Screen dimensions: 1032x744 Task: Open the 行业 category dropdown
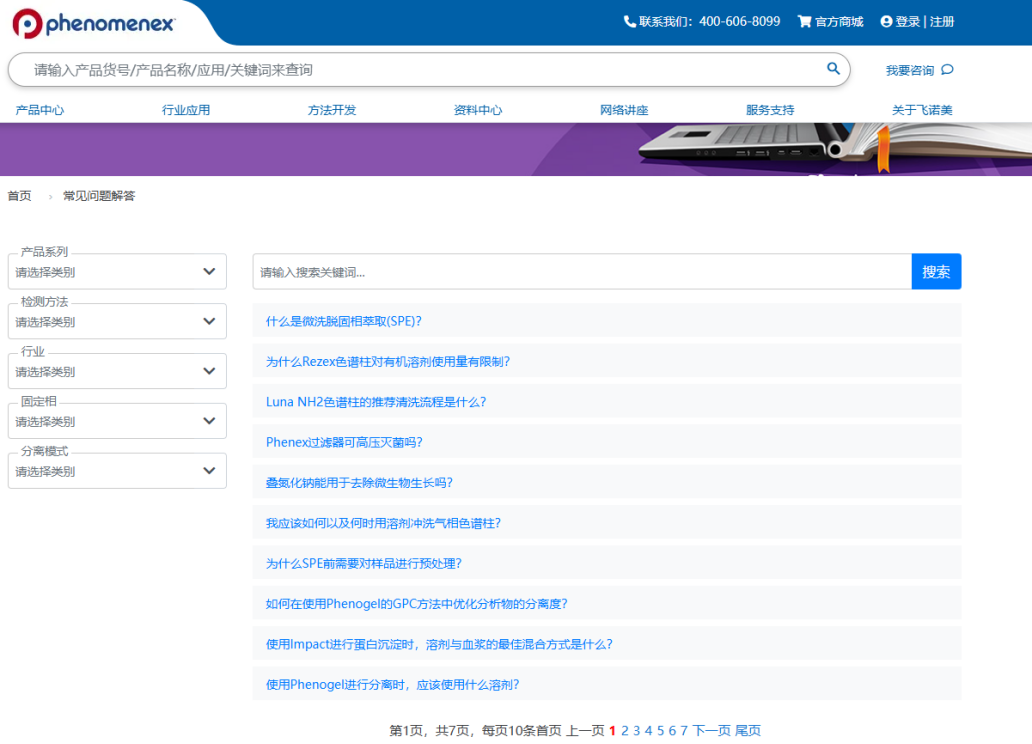coord(117,371)
